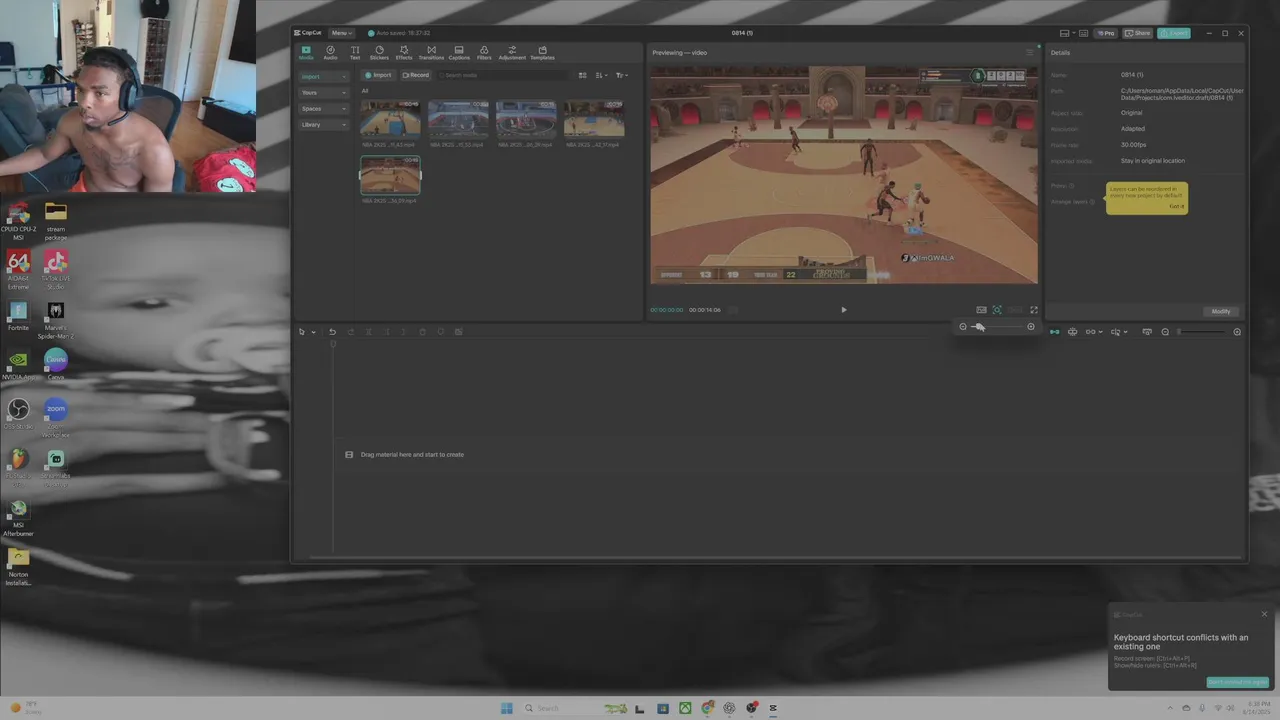
Task: Click the Proxy info icon
Action: pos(1072,186)
